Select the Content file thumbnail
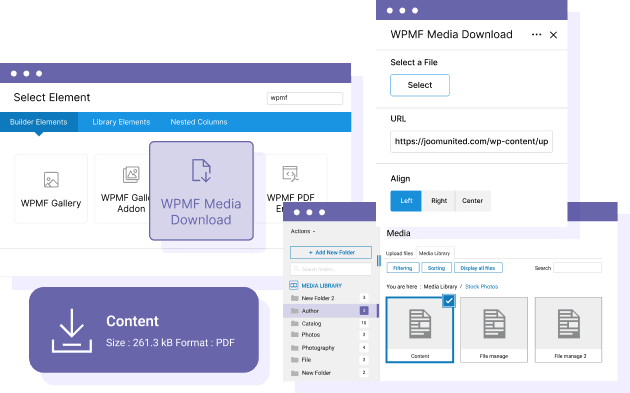Image resolution: width=630 pixels, height=393 pixels. coord(420,330)
